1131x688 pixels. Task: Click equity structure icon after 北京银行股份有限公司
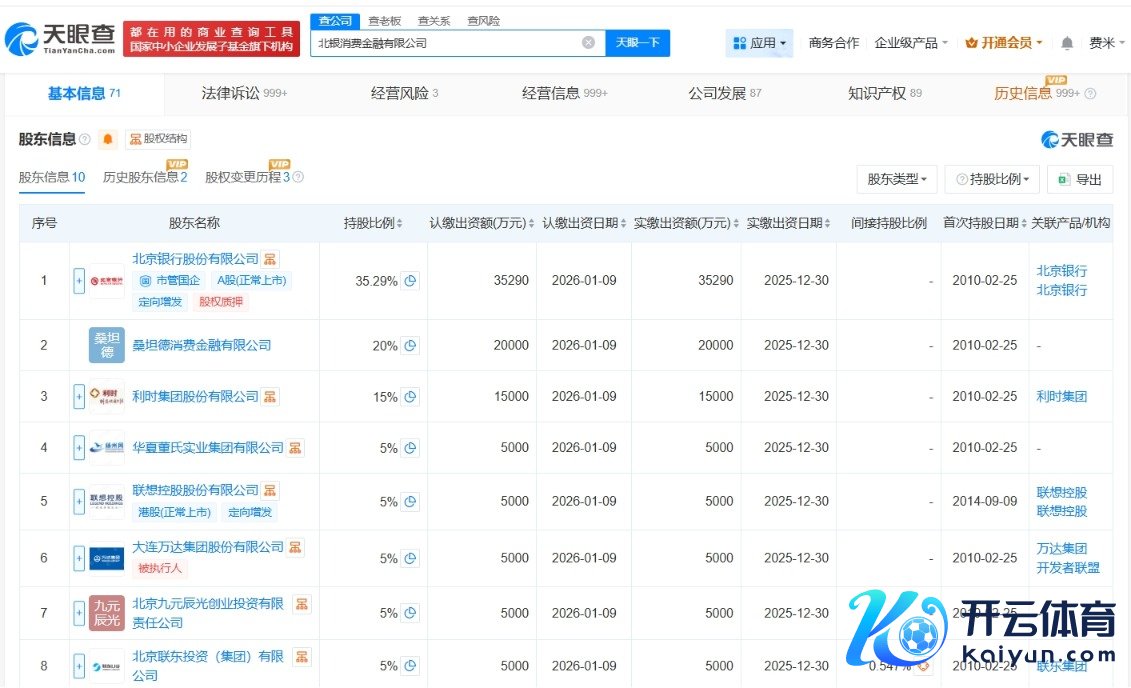pyautogui.click(x=271, y=259)
